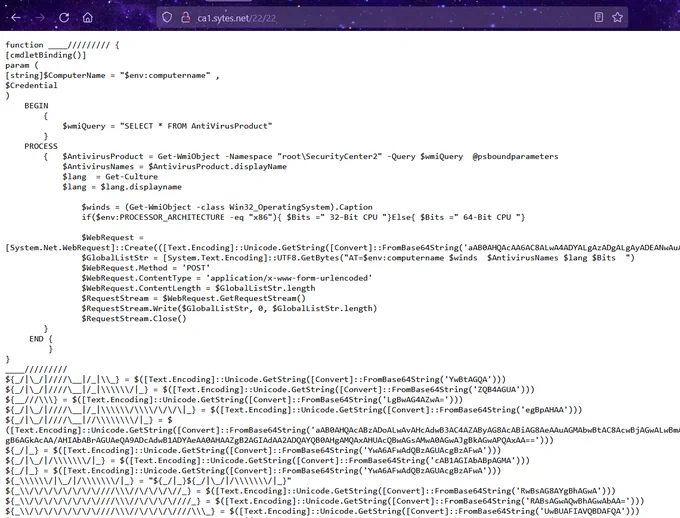Click the $WebRequest.ContentLength line
The height and width of the screenshot is (518, 680).
pos(198,288)
